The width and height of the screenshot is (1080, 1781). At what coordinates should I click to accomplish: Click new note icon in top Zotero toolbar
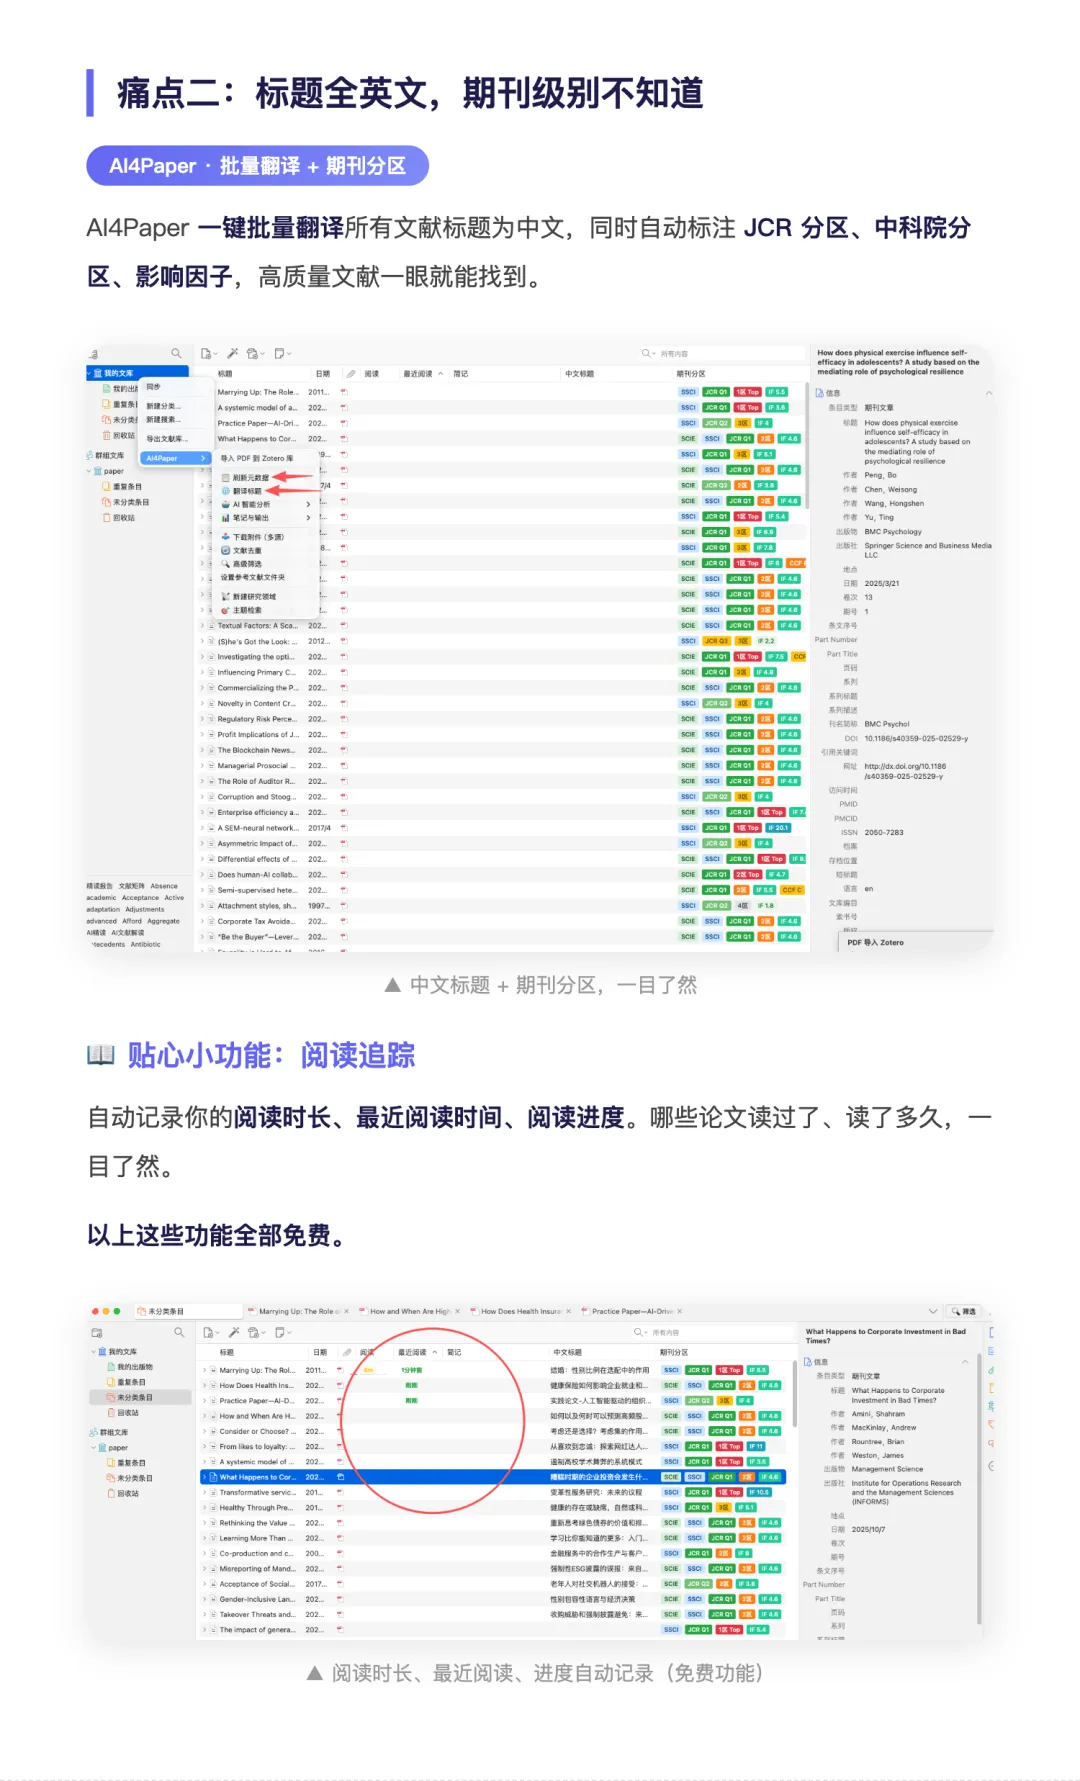[x=281, y=353]
